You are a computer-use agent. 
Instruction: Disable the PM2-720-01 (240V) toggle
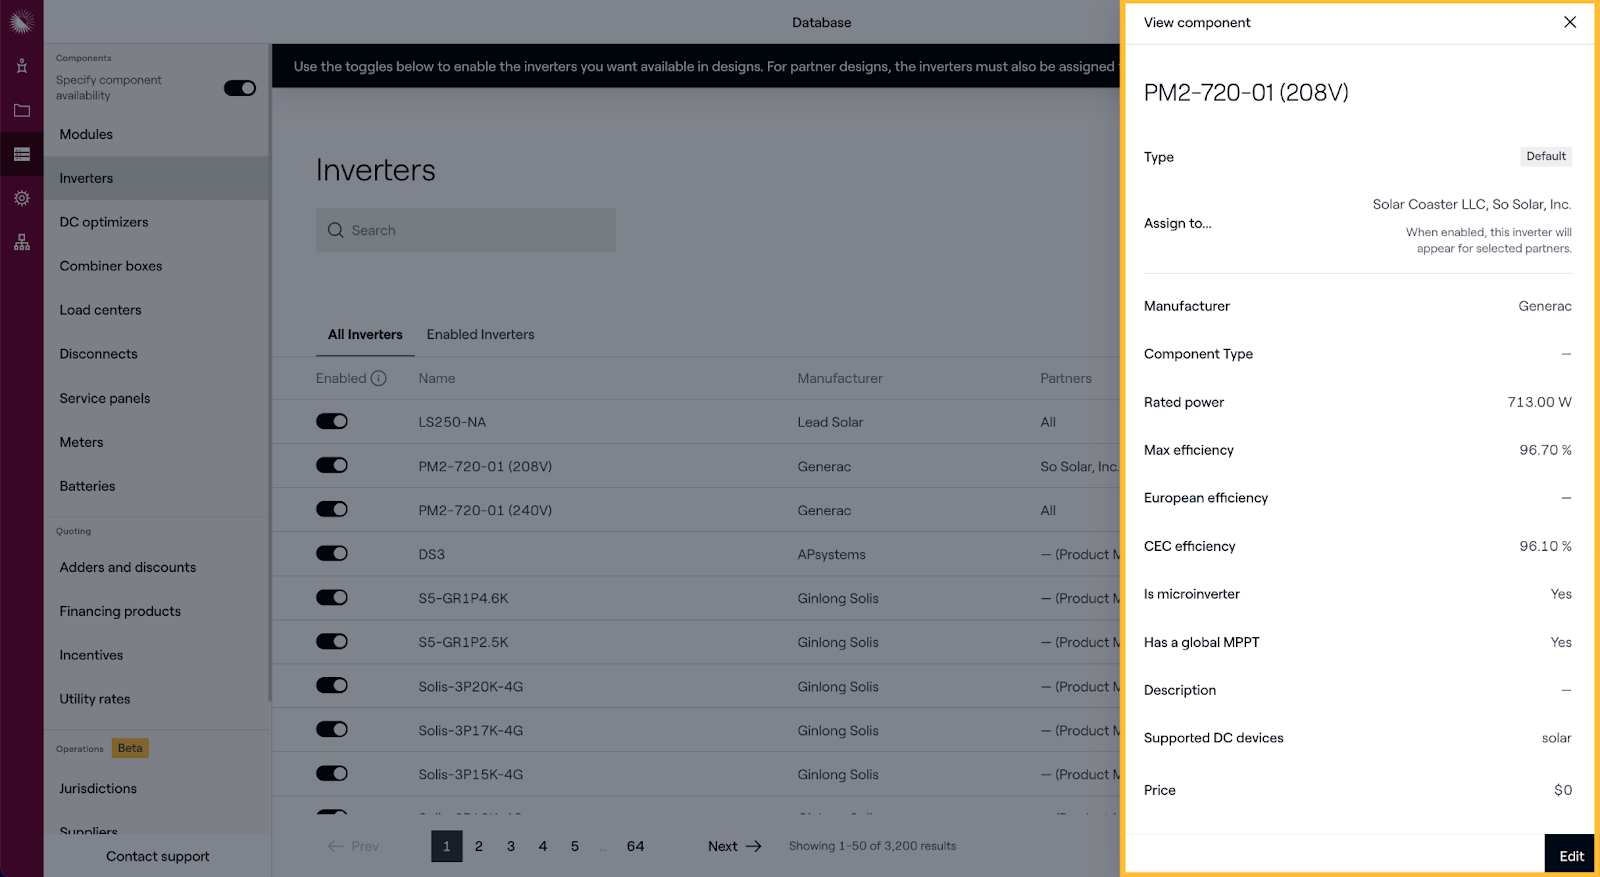pos(332,509)
